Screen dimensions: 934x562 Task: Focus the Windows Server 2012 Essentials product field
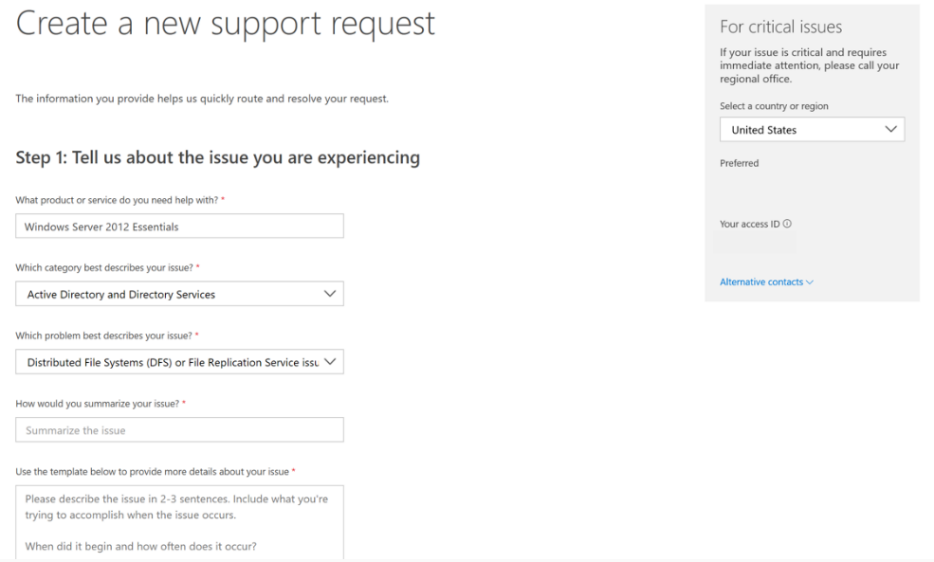tap(180, 226)
